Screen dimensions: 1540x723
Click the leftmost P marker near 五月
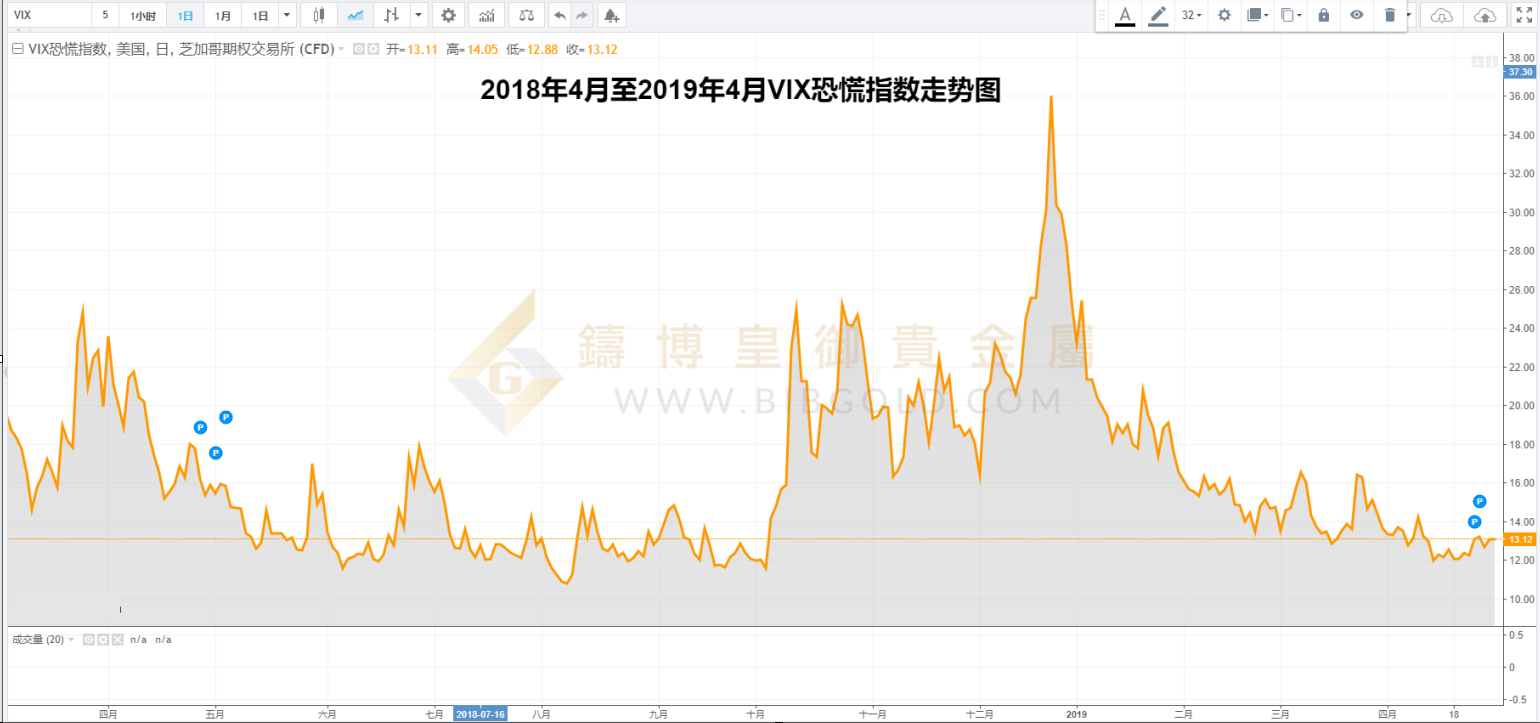point(200,427)
